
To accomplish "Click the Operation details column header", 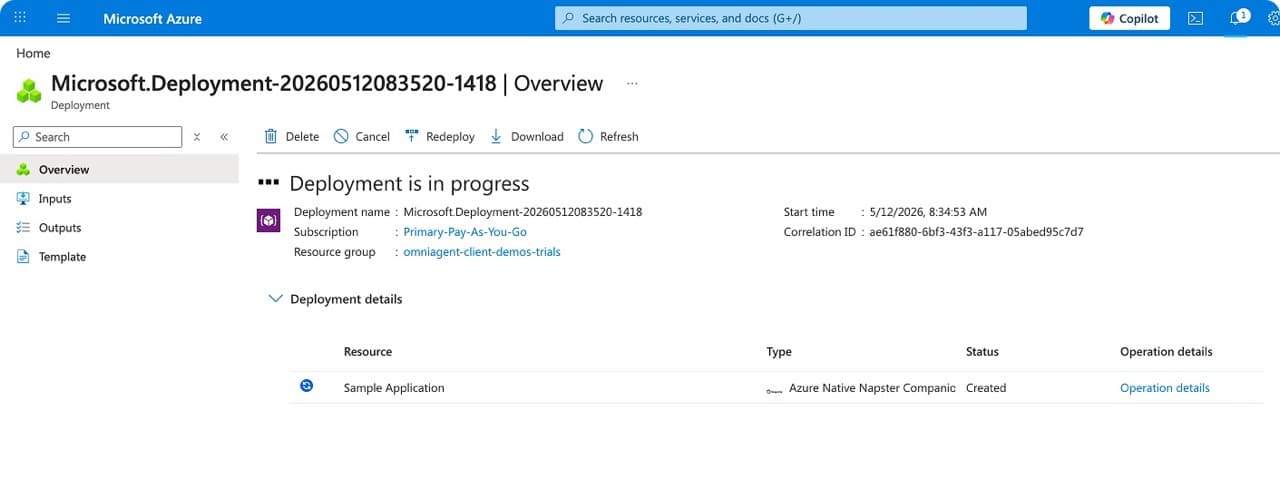I will [x=1166, y=352].
